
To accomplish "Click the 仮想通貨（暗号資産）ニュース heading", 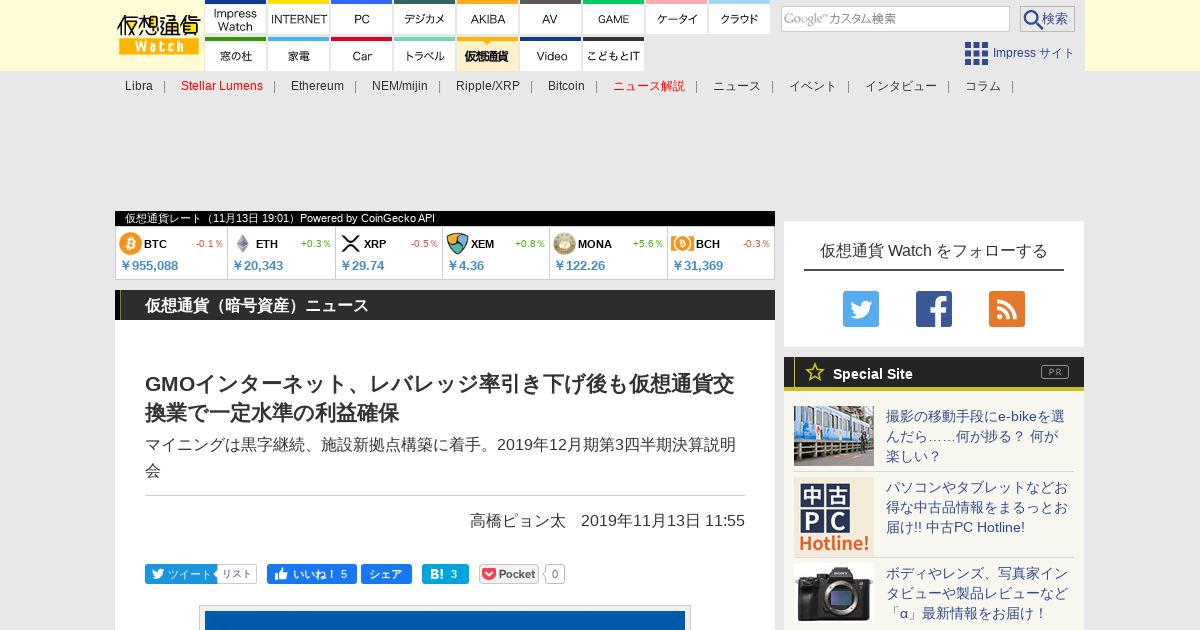I will coord(257,305).
